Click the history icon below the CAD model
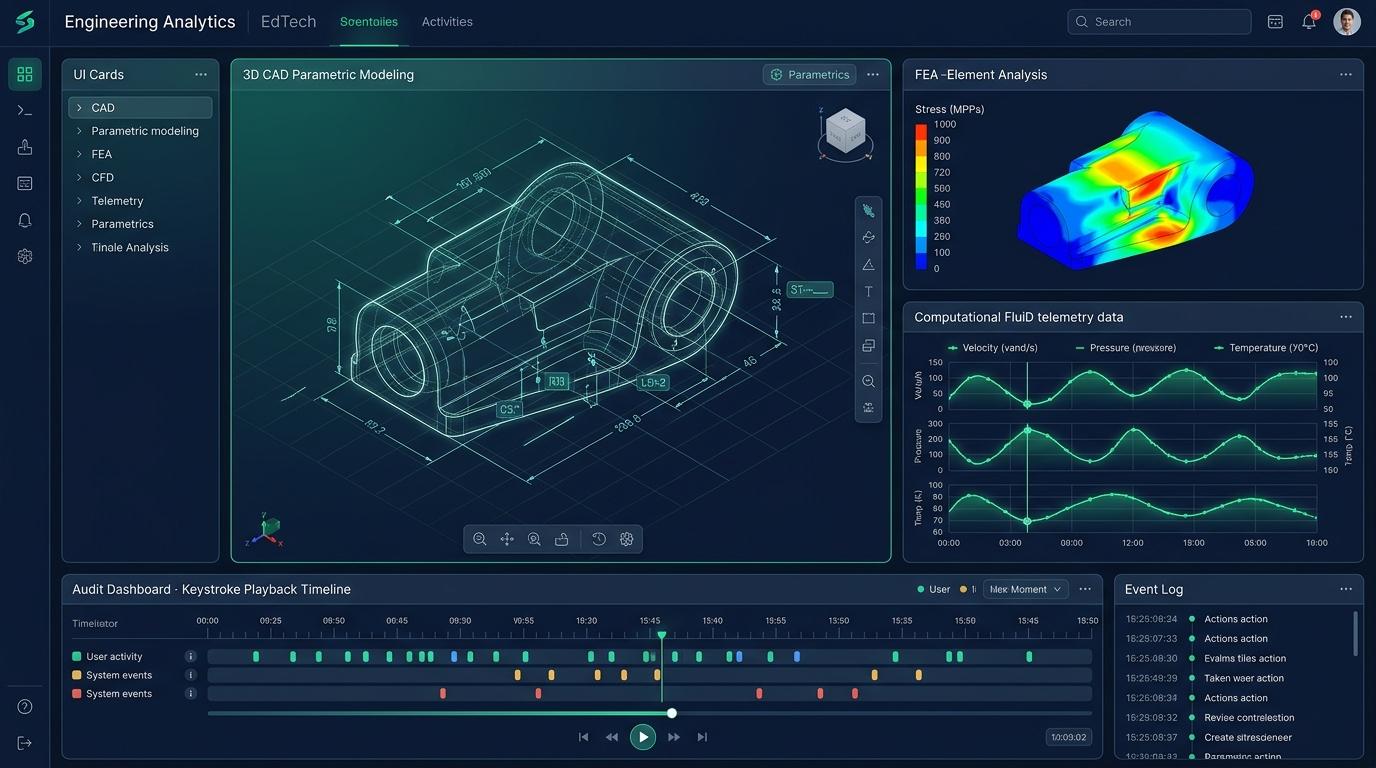The image size is (1376, 768). [x=599, y=539]
